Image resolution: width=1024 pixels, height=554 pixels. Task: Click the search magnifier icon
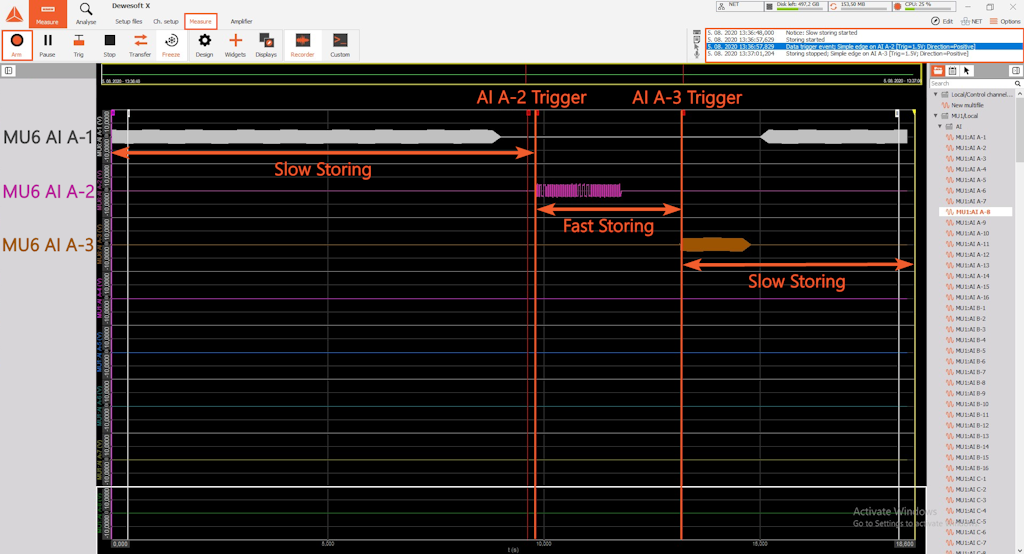tap(1017, 84)
